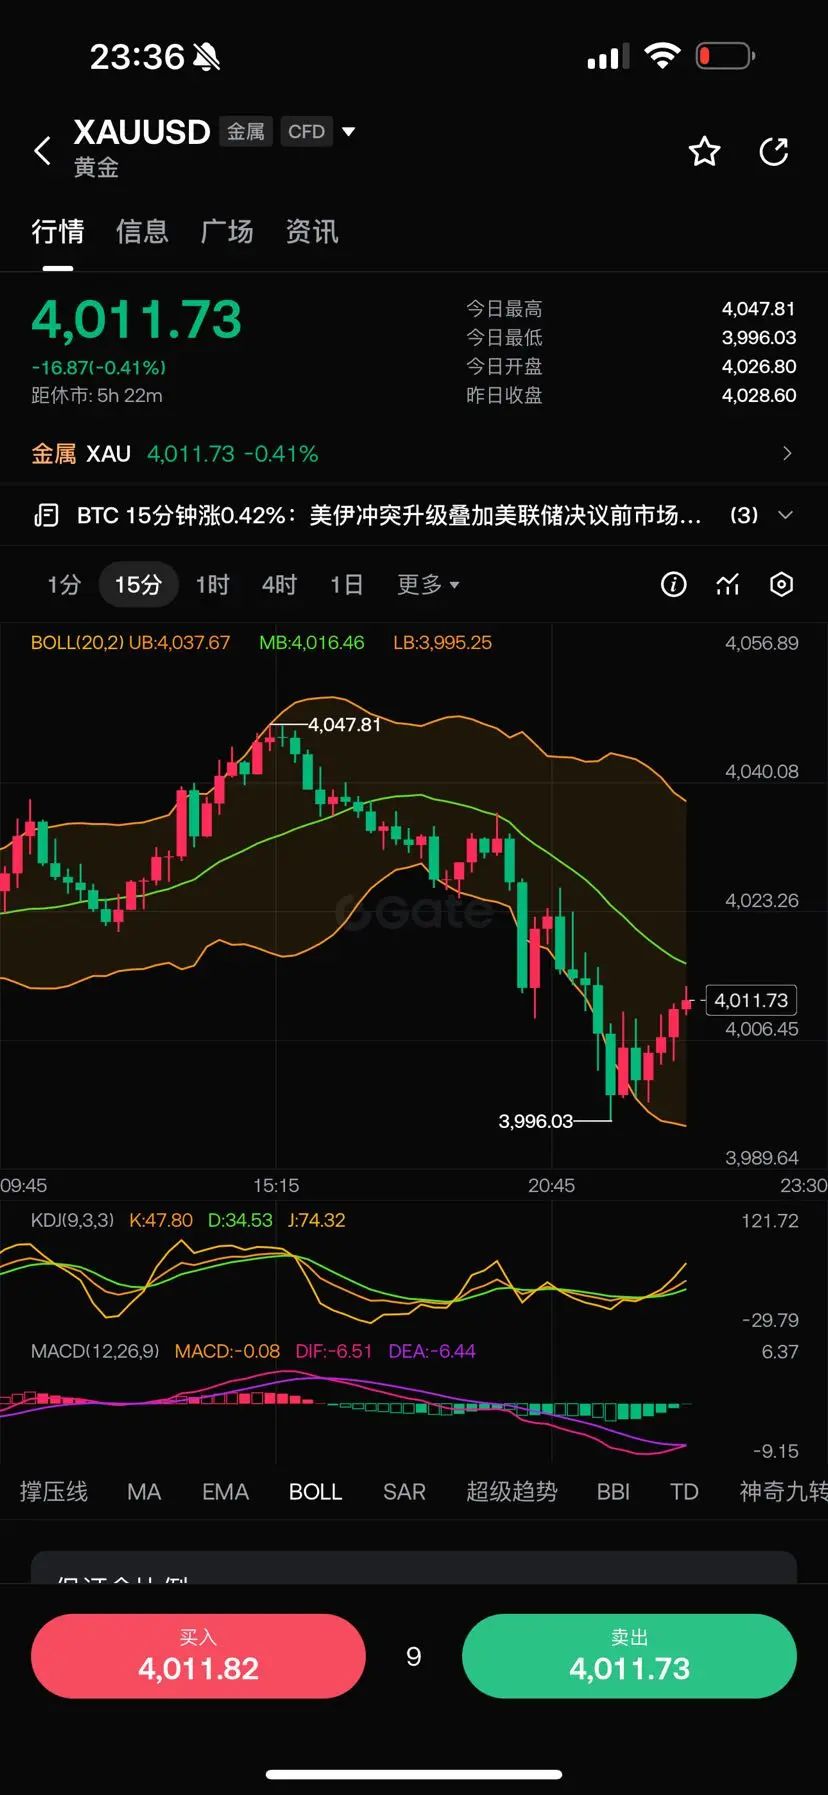828x1795 pixels.
Task: Enable the 超级趋势 indicator
Action: [x=512, y=1492]
